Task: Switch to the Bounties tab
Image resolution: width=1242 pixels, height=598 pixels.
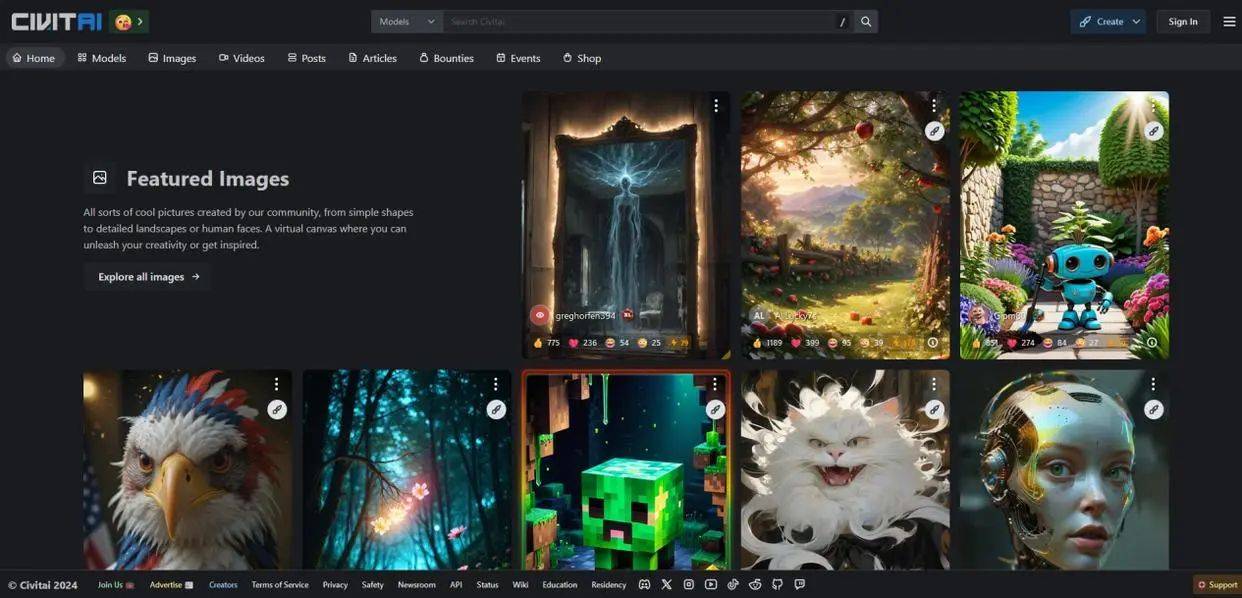Action: pyautogui.click(x=446, y=58)
